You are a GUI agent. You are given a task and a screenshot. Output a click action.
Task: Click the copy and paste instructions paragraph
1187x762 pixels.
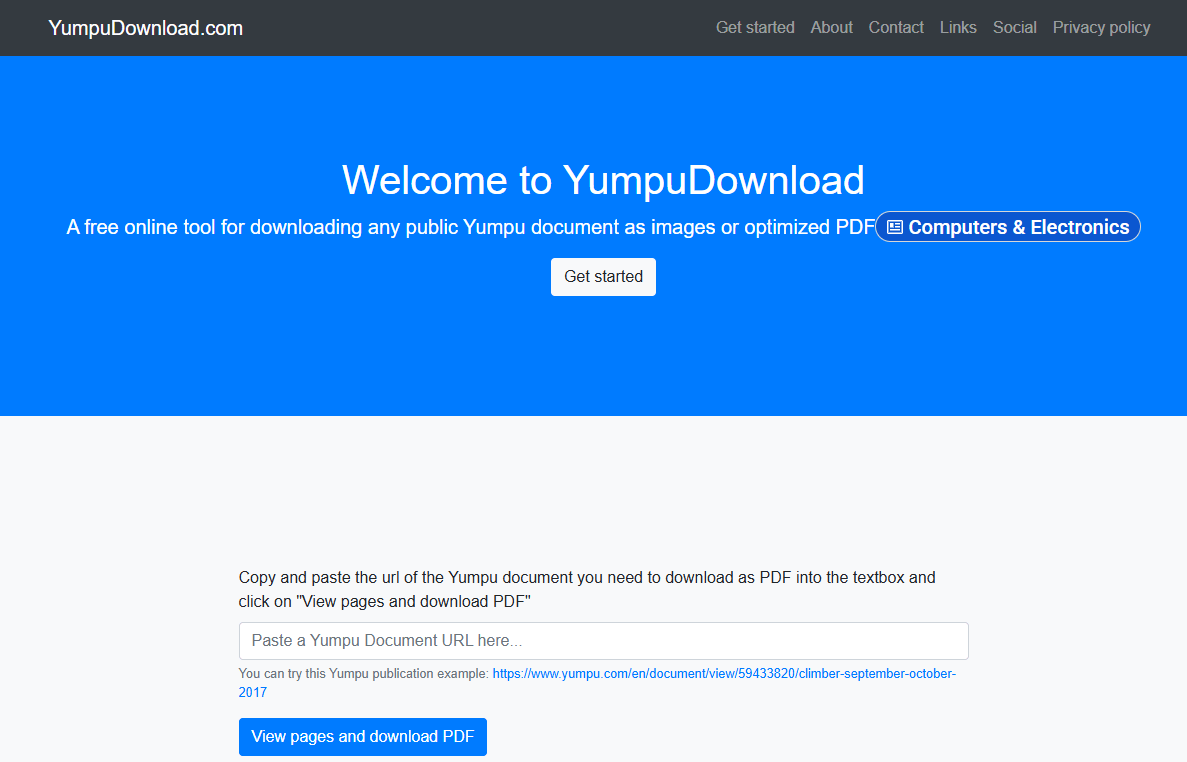pos(587,589)
